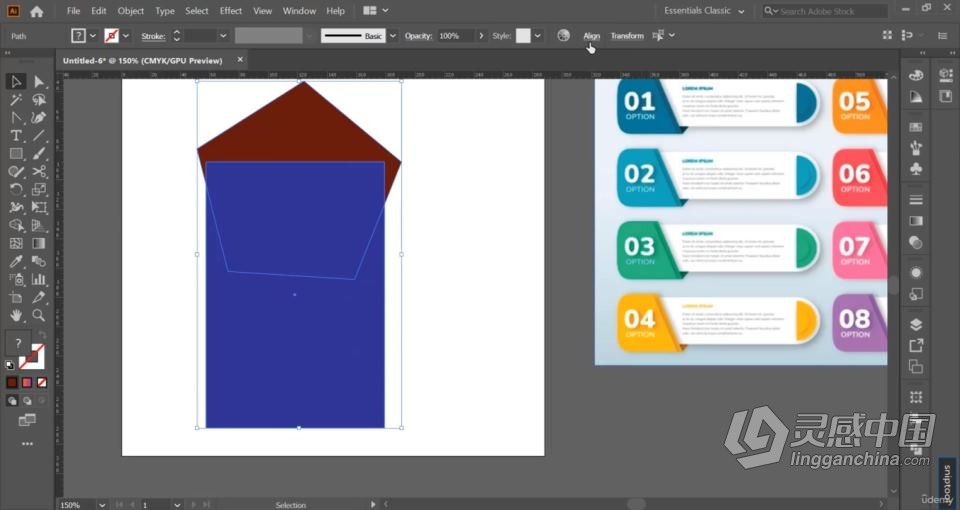960x510 pixels.
Task: Select the Selection tool (black arrow)
Action: click(x=16, y=81)
